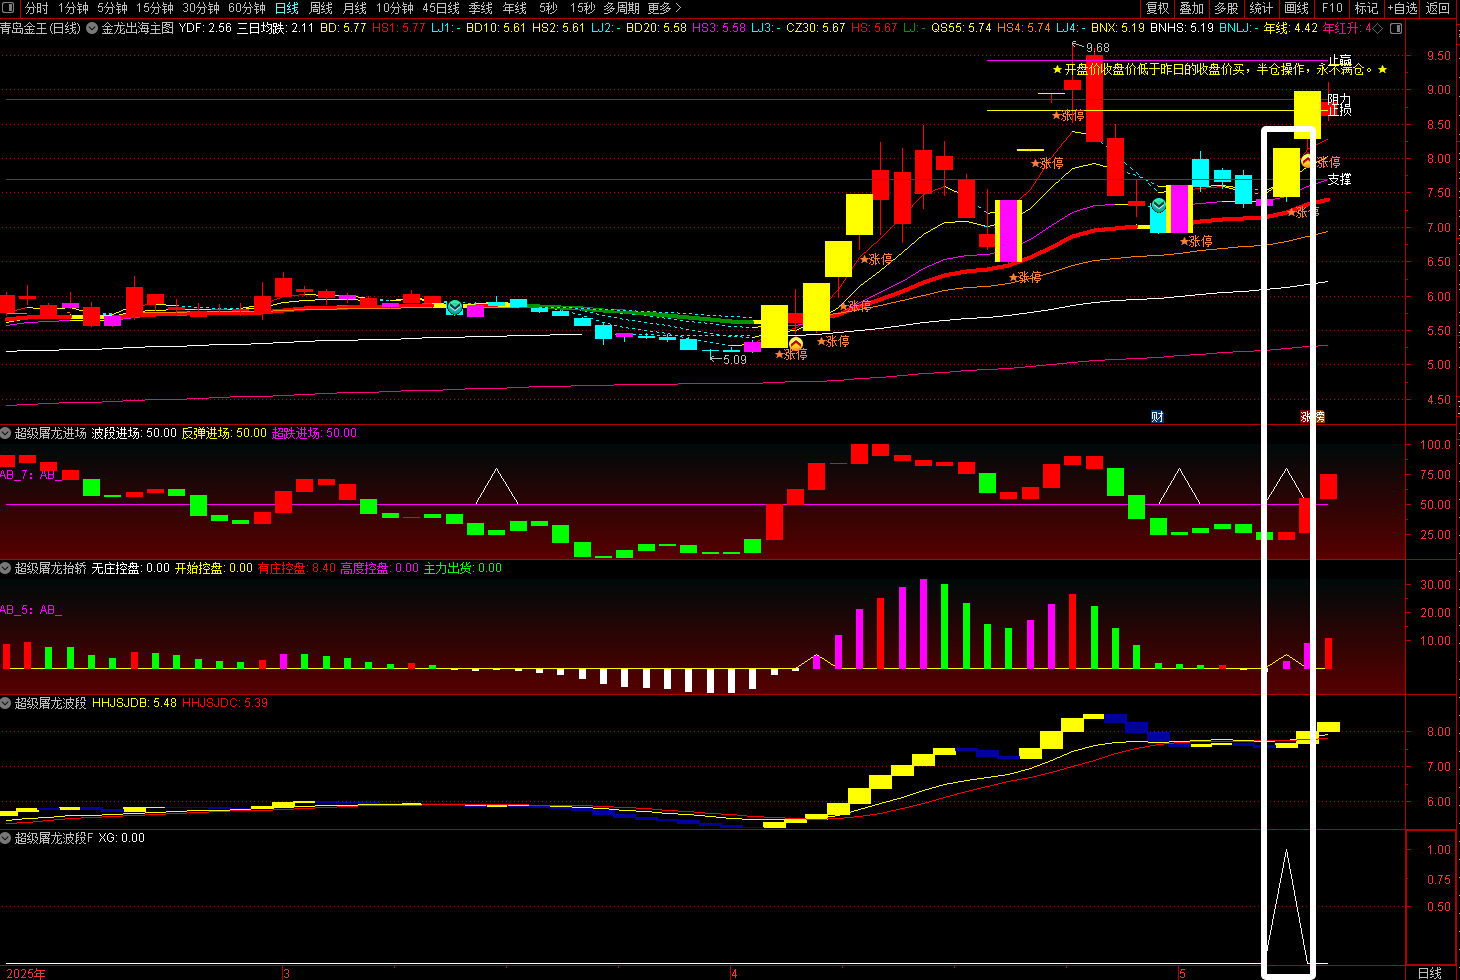Select the 10分钟 period

(395, 8)
